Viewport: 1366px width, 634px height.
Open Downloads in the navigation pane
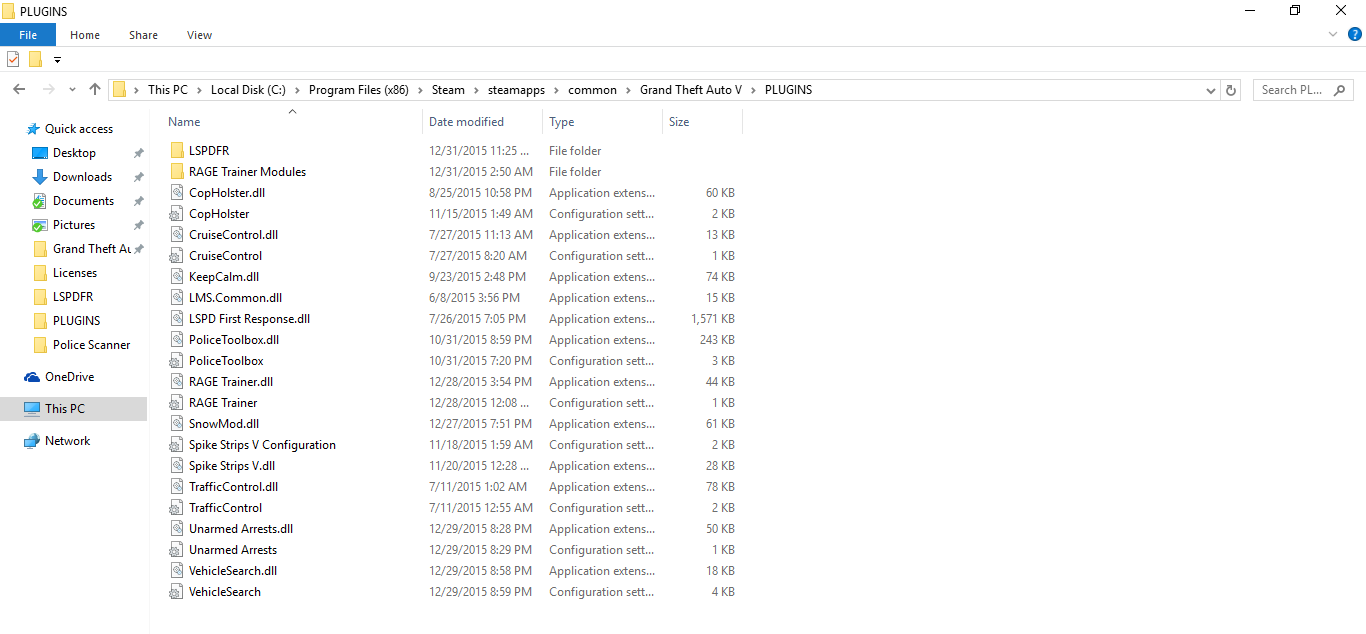point(82,177)
